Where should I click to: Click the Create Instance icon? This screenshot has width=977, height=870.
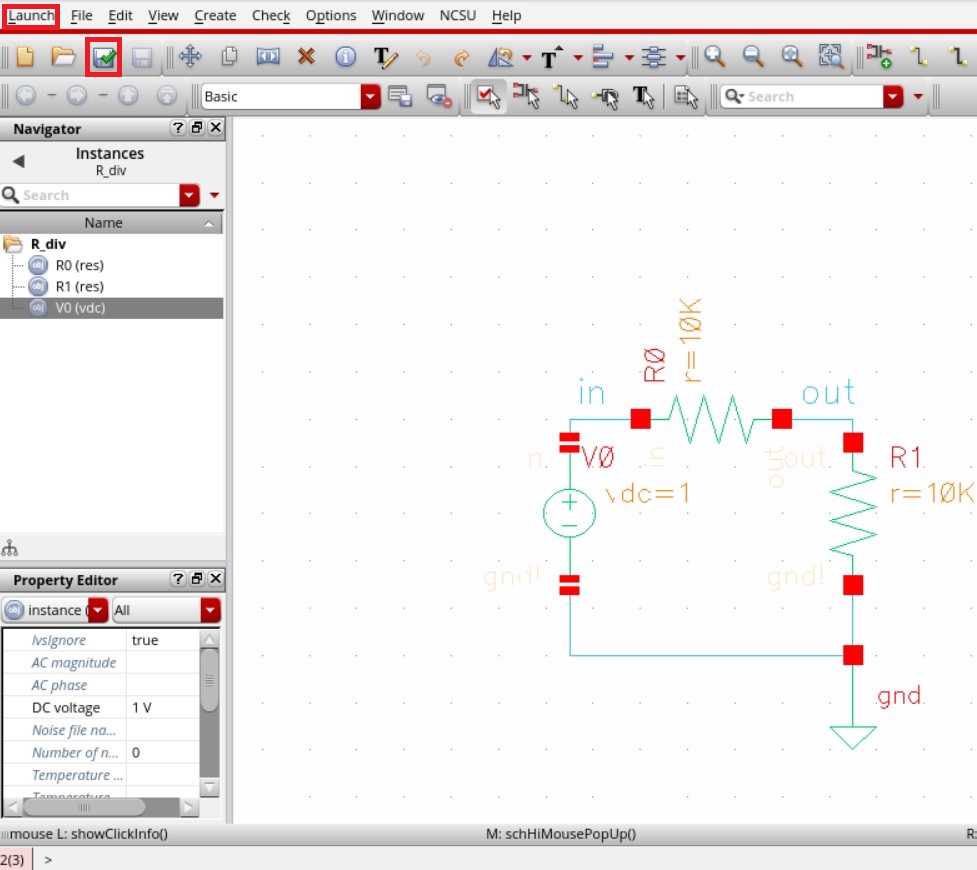click(879, 58)
